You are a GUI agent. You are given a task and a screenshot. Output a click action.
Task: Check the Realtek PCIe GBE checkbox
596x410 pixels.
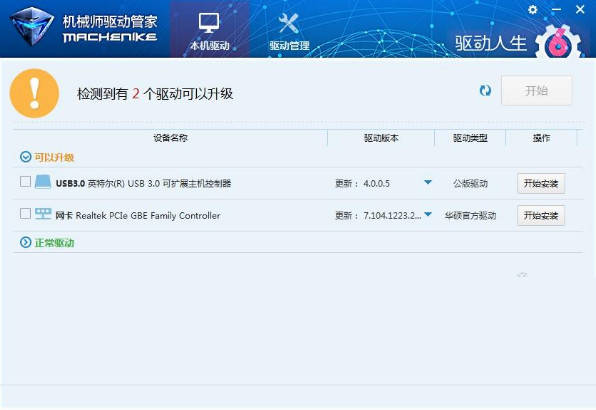click(x=25, y=214)
